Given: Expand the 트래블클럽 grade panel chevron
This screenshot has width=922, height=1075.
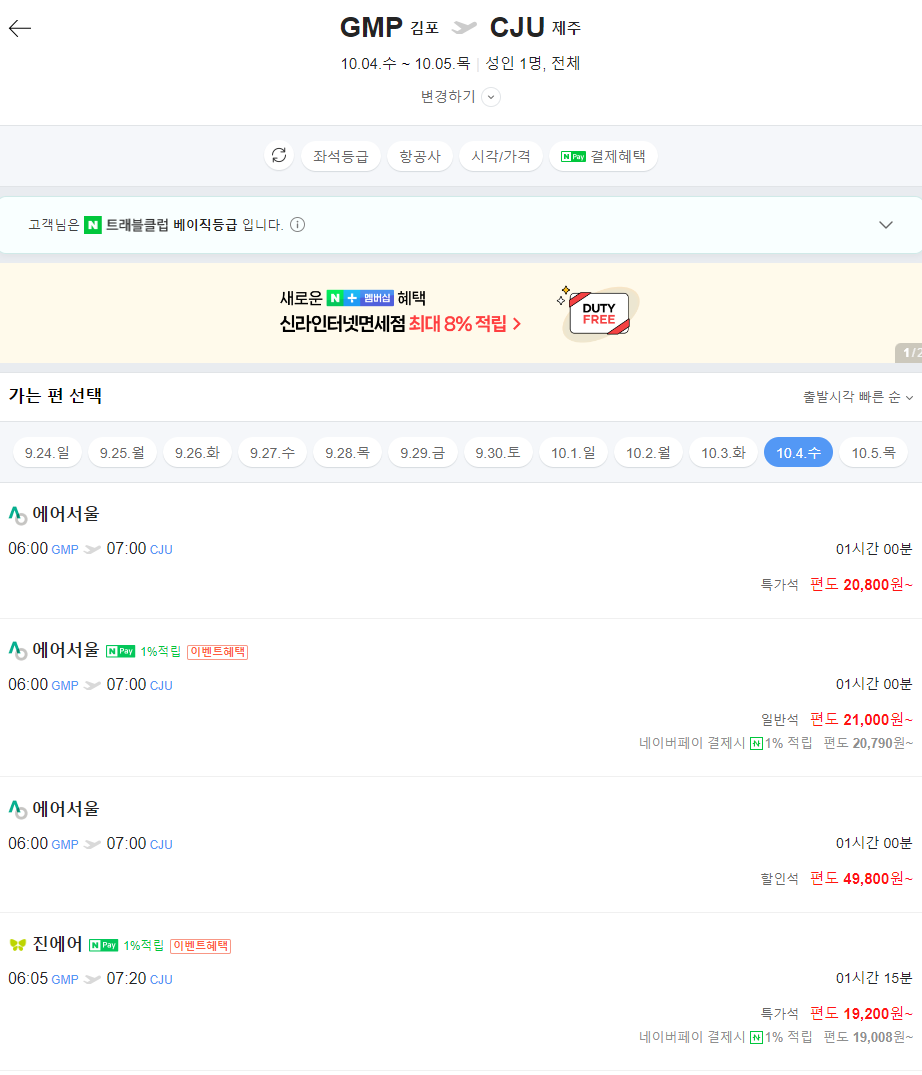Looking at the screenshot, I should pyautogui.click(x=886, y=225).
